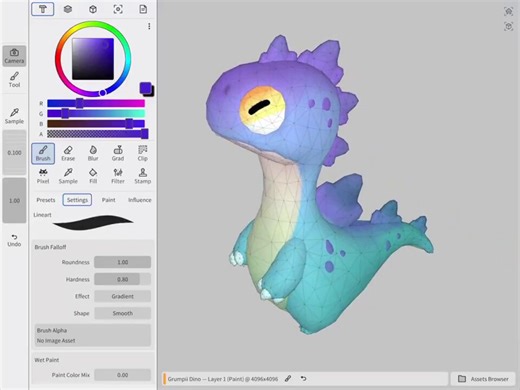Click the purple primary color swatch

pos(145,88)
